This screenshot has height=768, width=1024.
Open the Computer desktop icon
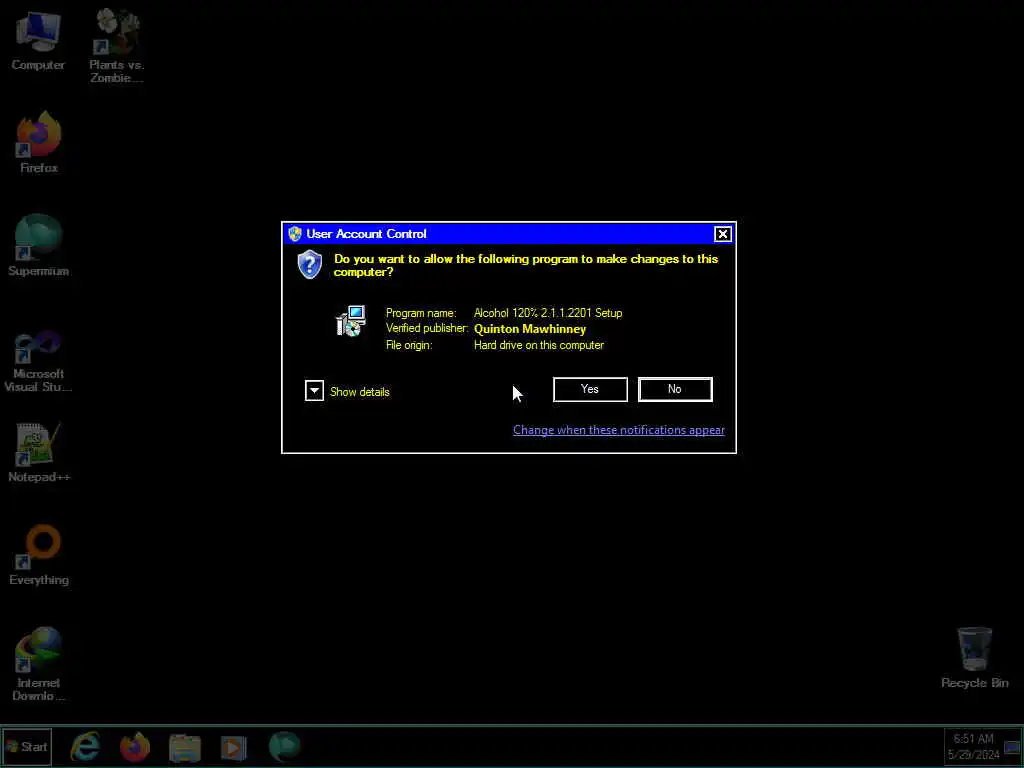click(x=38, y=41)
